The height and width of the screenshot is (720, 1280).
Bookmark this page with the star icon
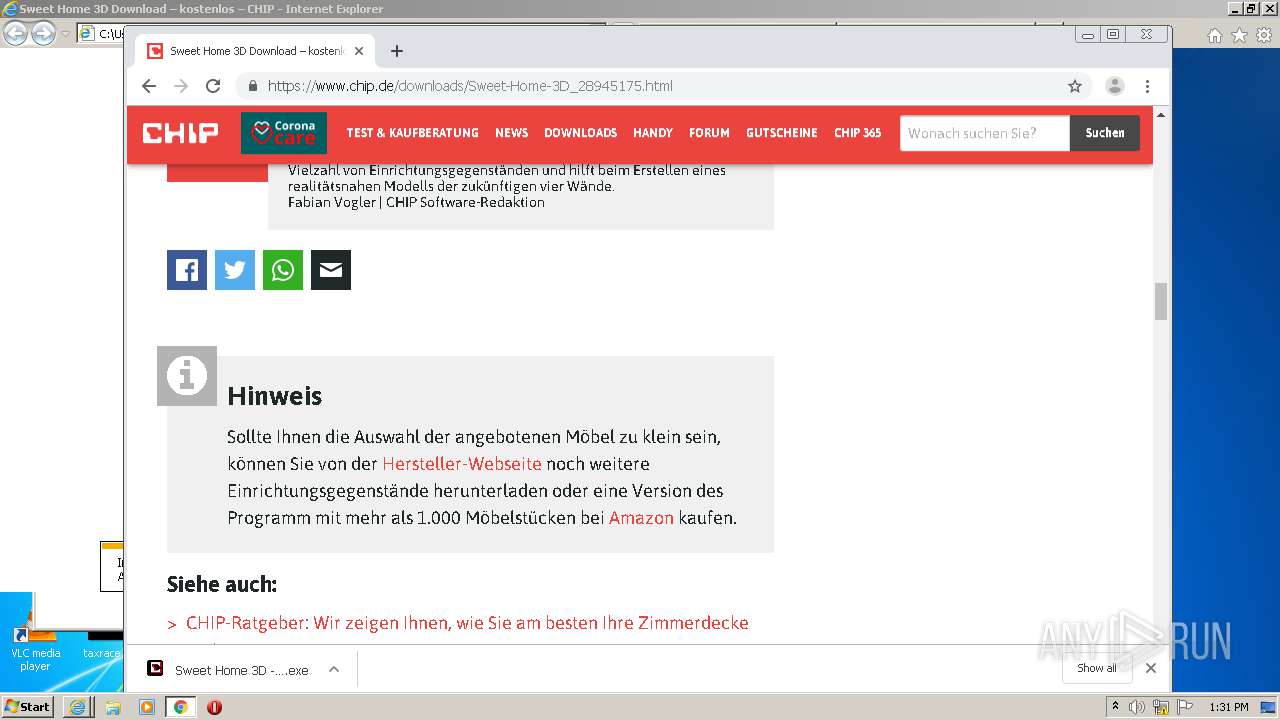click(1075, 86)
